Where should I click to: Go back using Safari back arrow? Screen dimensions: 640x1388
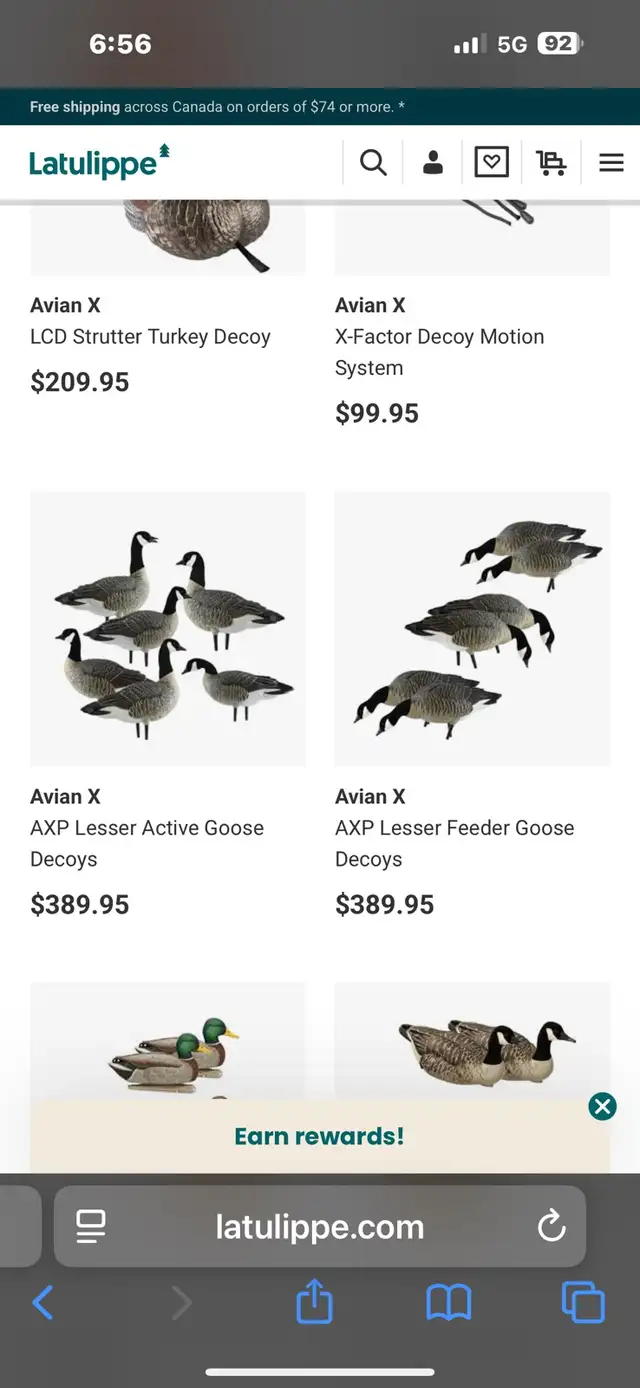pyautogui.click(x=43, y=1303)
